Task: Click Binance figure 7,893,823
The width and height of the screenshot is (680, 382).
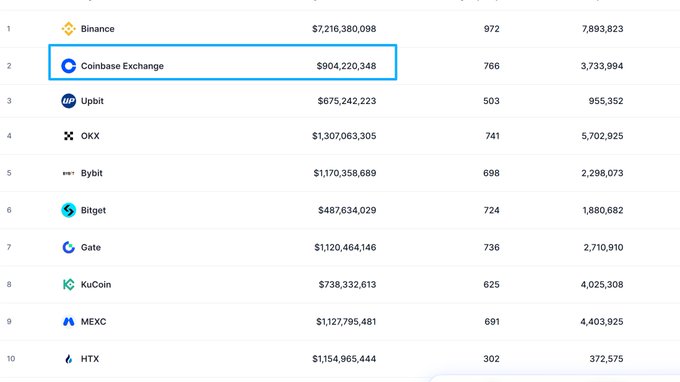Action: point(602,29)
